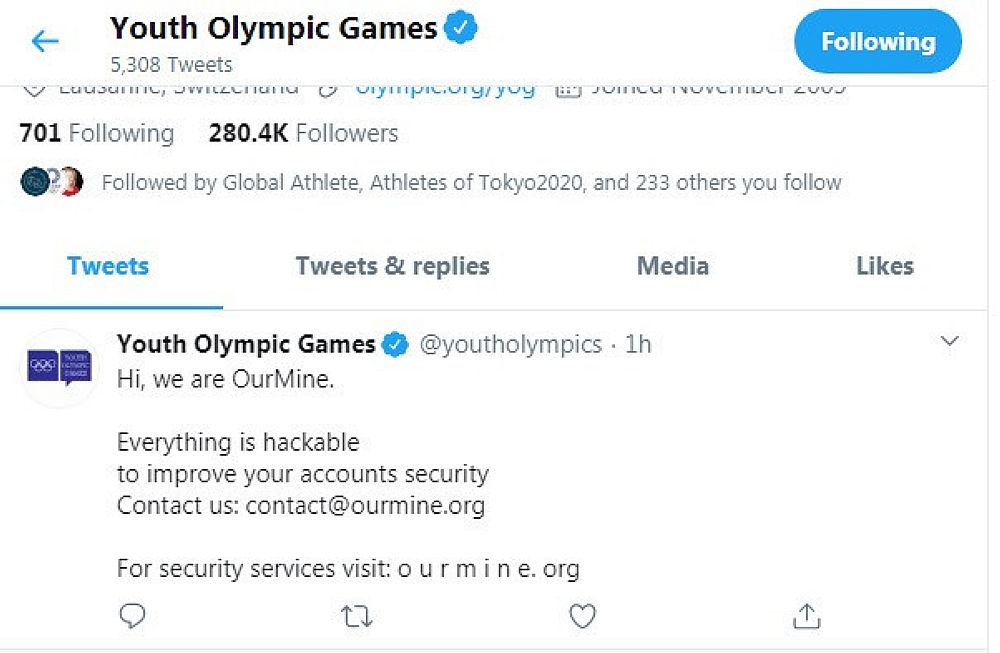Screen dimensions: 1000x653
Task: Like the tweet with heart icon
Action: [x=582, y=616]
